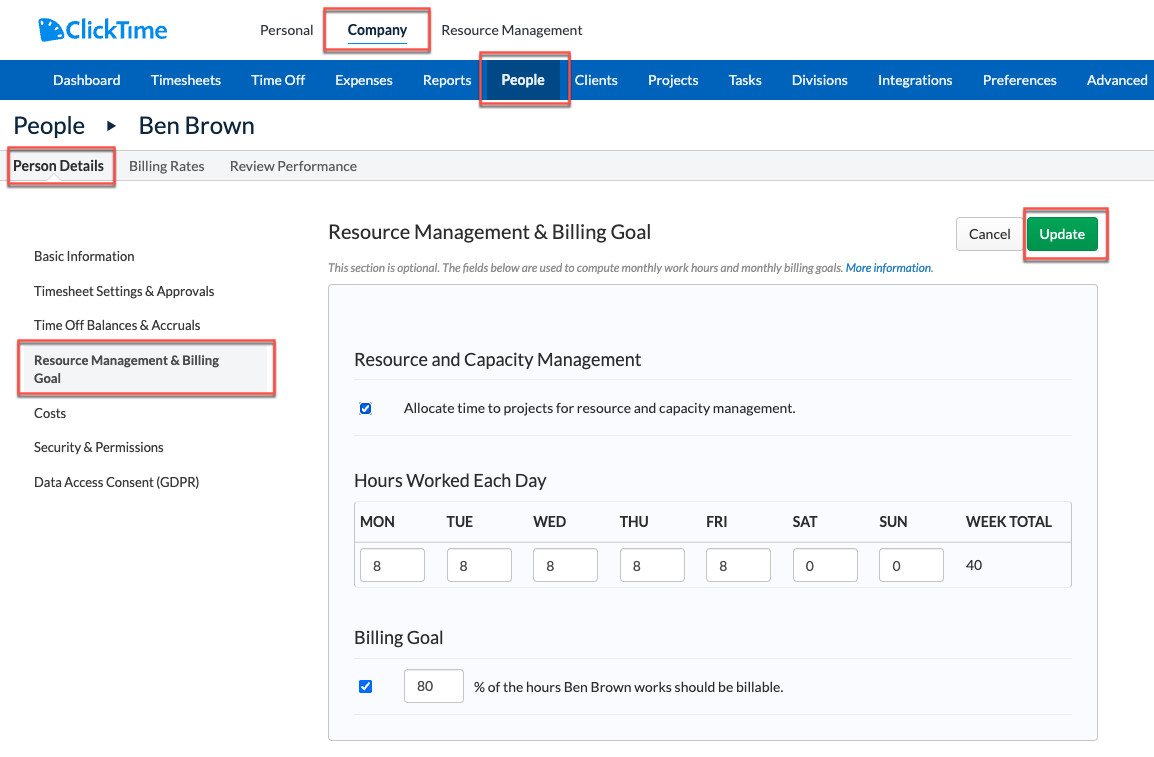Image resolution: width=1154 pixels, height=757 pixels.
Task: Go to the Dashboard tab
Action: point(87,80)
